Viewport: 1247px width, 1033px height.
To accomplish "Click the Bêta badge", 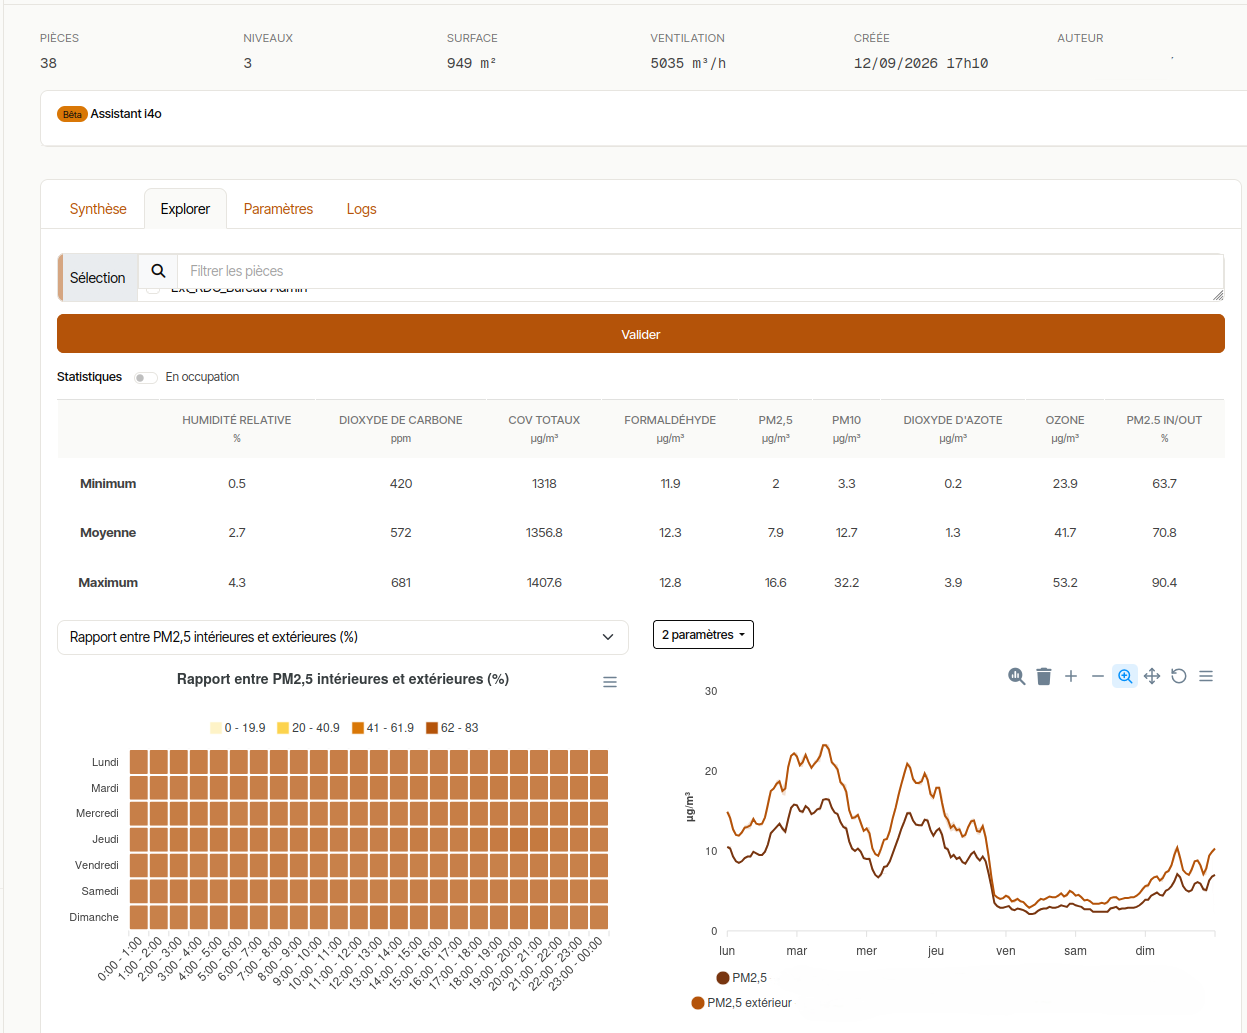I will [x=72, y=114].
